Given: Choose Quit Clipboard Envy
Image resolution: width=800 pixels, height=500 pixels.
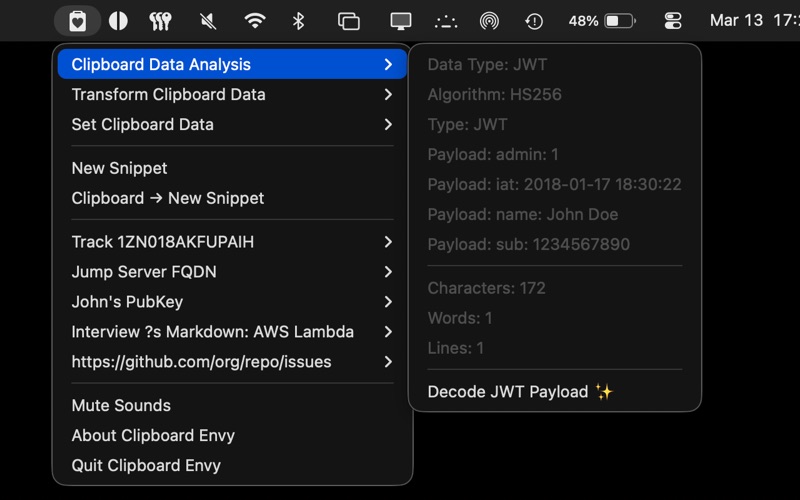Looking at the screenshot, I should pos(232,465).
